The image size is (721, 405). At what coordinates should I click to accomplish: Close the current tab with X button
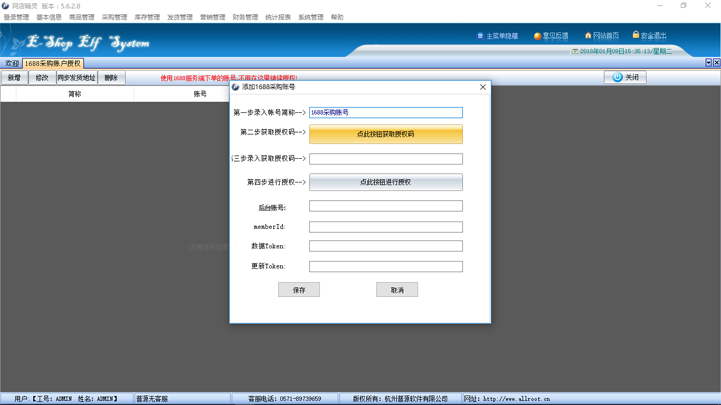coord(716,63)
